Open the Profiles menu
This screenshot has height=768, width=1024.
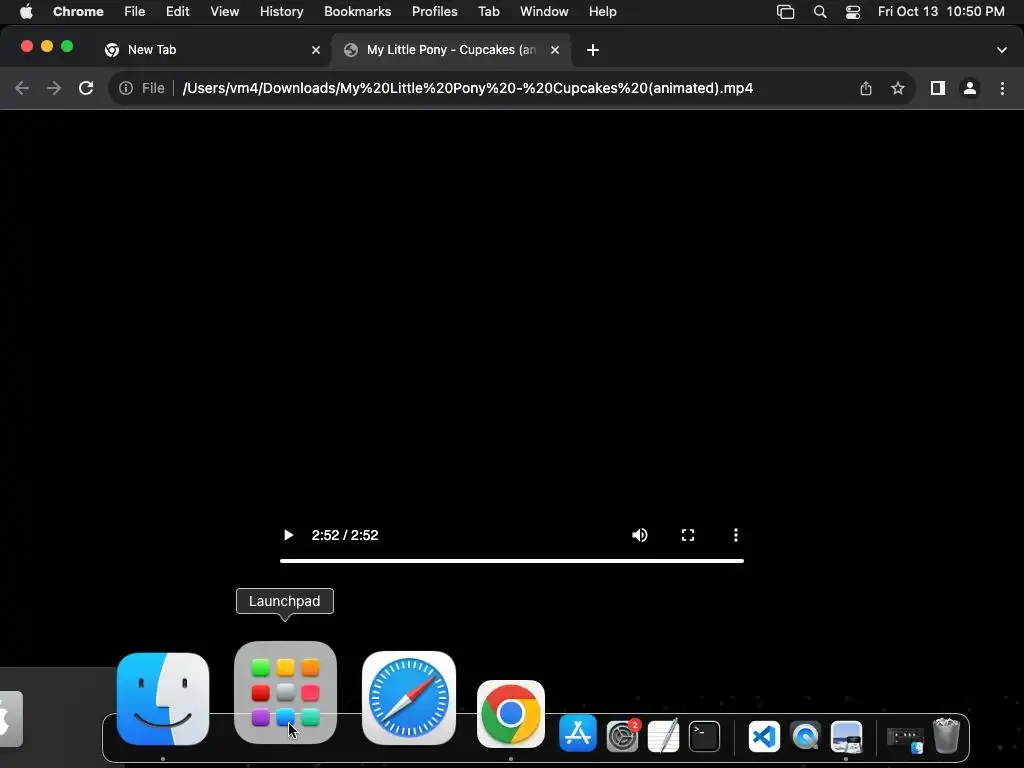coord(435,12)
